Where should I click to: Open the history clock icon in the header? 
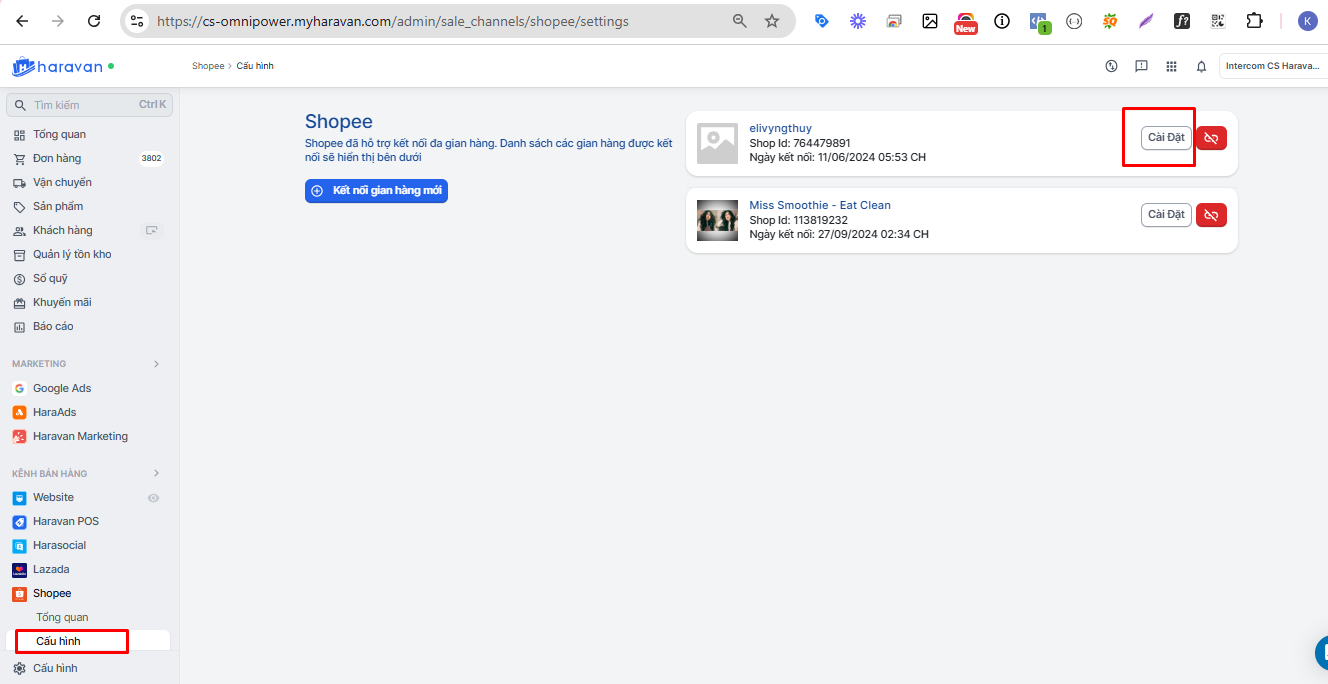pos(1111,66)
